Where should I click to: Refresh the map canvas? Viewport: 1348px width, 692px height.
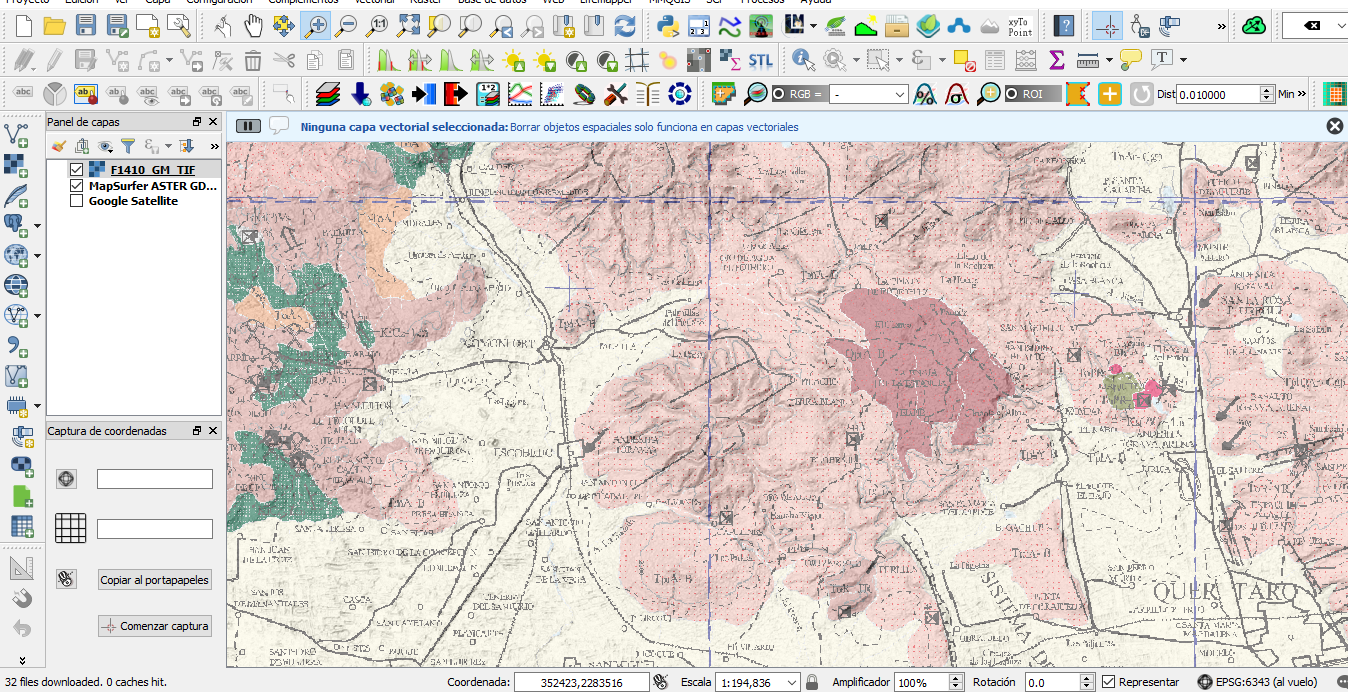tap(624, 26)
